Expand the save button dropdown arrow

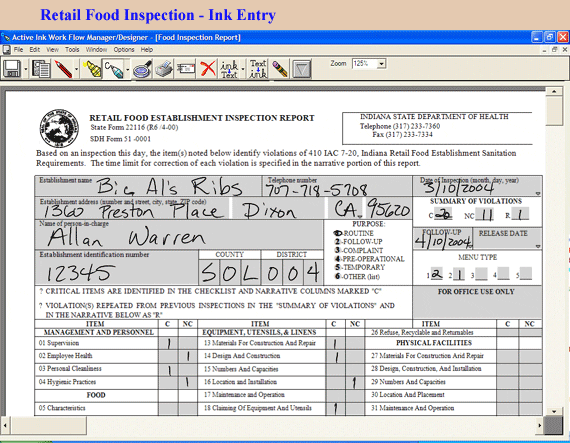coord(25,69)
